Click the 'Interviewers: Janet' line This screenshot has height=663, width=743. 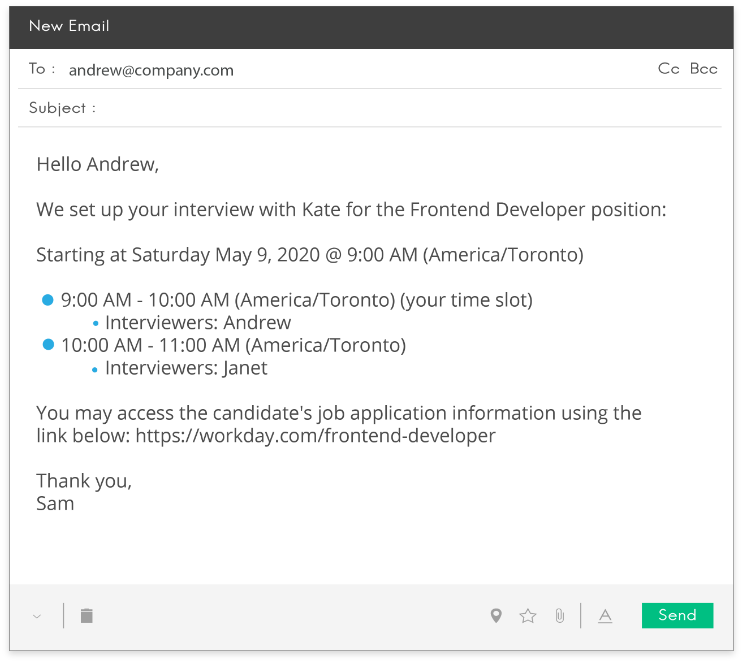pyautogui.click(x=186, y=368)
